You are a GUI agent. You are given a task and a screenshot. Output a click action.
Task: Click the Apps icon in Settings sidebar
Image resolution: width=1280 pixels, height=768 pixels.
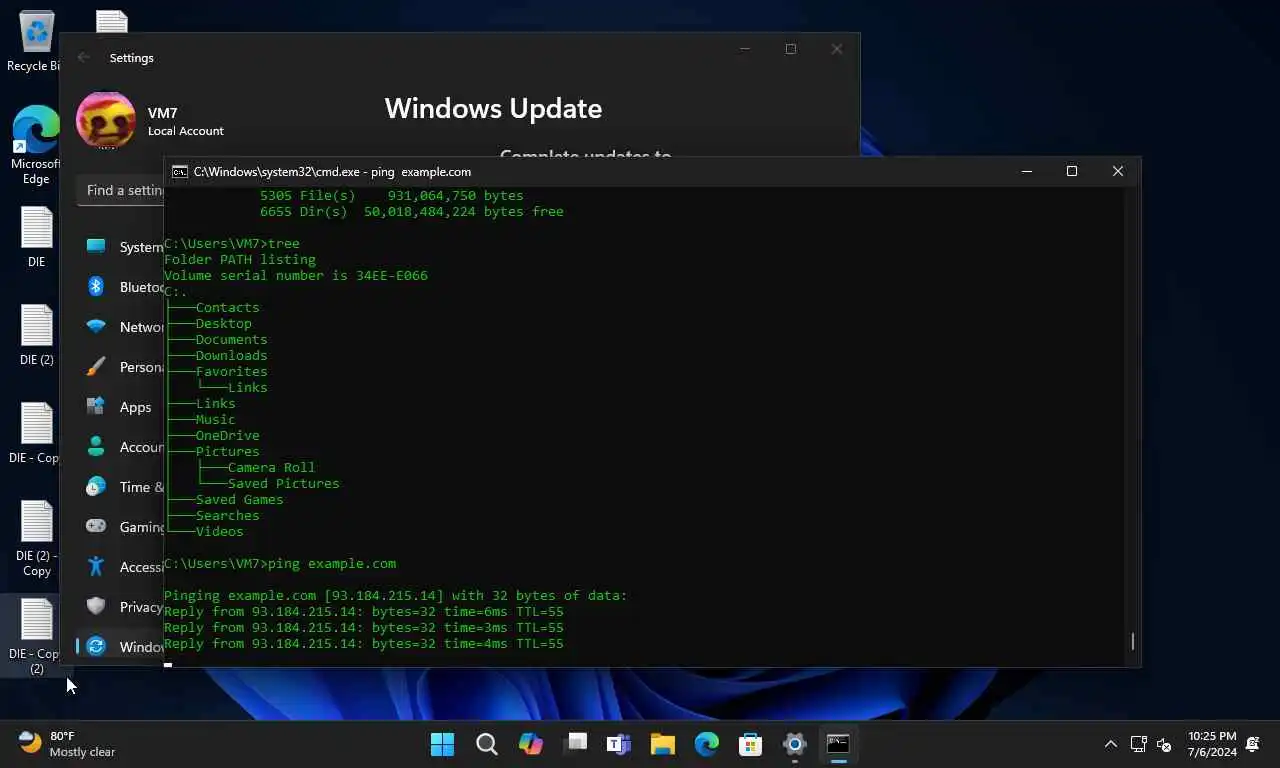[x=96, y=407]
